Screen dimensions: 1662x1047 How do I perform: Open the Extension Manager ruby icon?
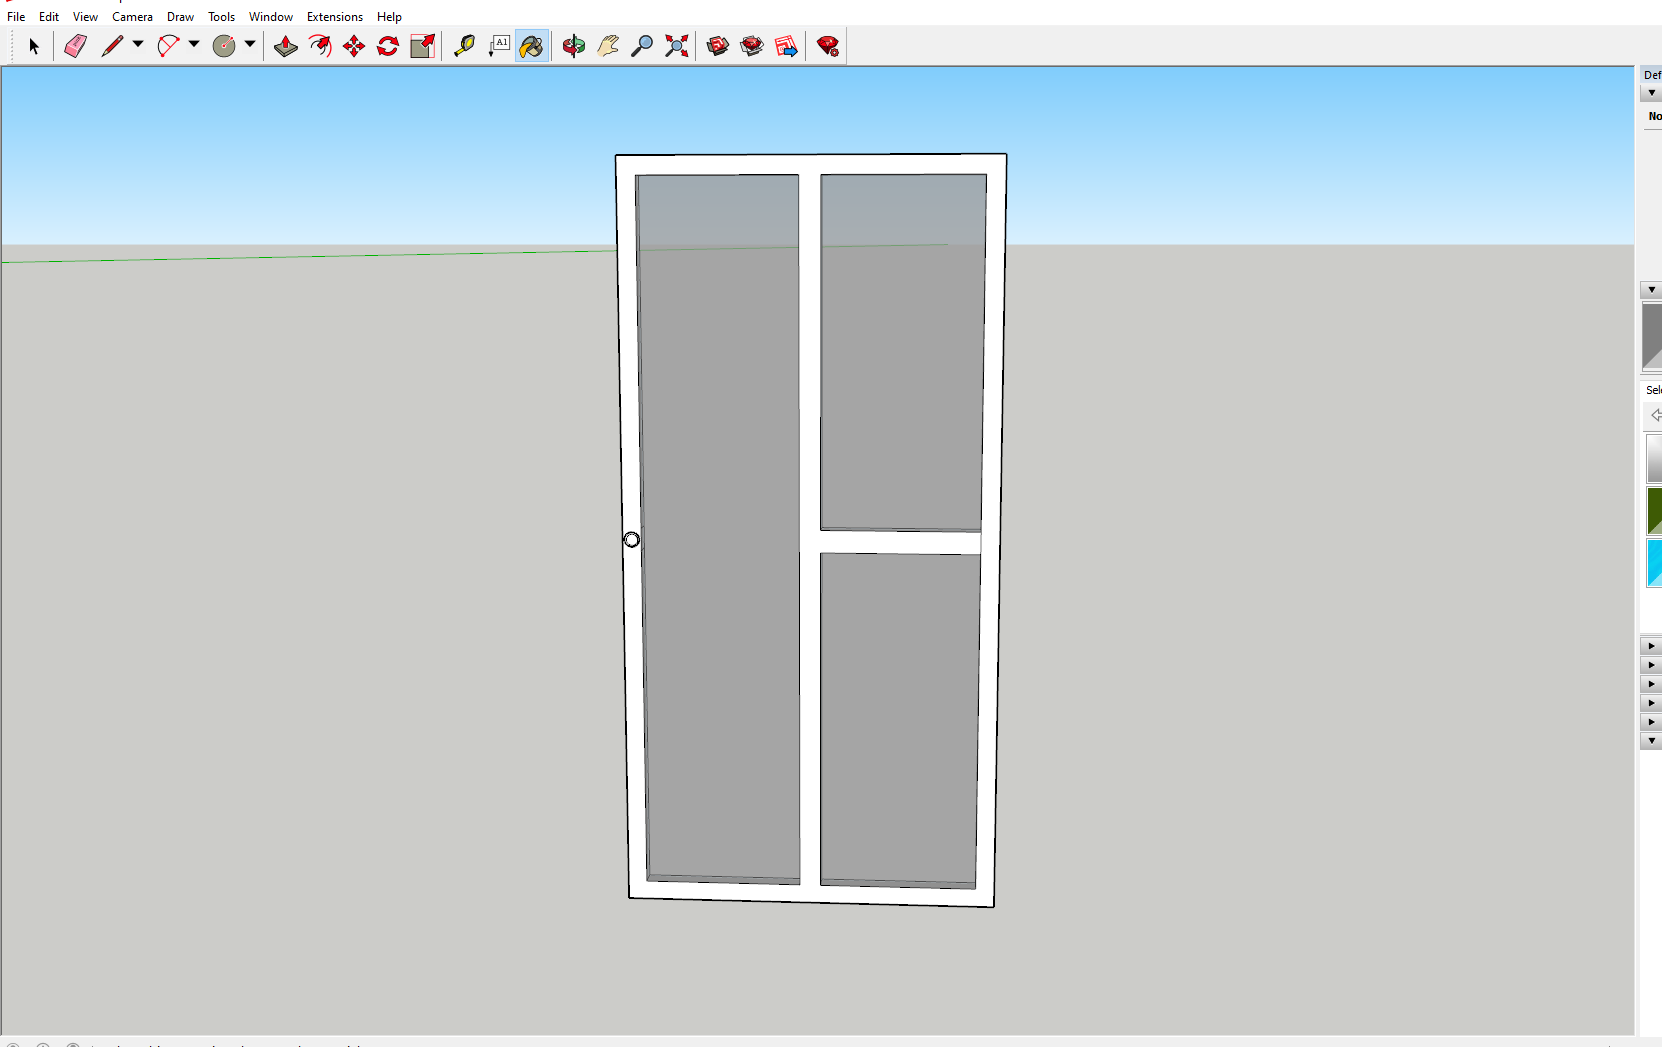point(828,46)
